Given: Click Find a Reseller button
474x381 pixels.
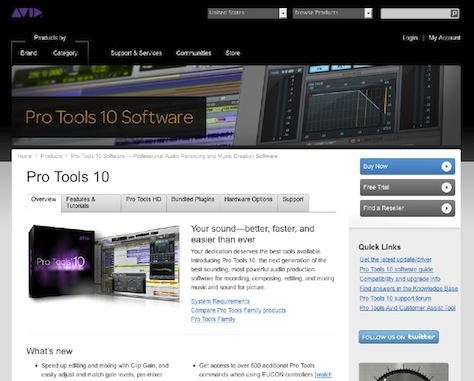Looking at the screenshot, I should point(407,208).
